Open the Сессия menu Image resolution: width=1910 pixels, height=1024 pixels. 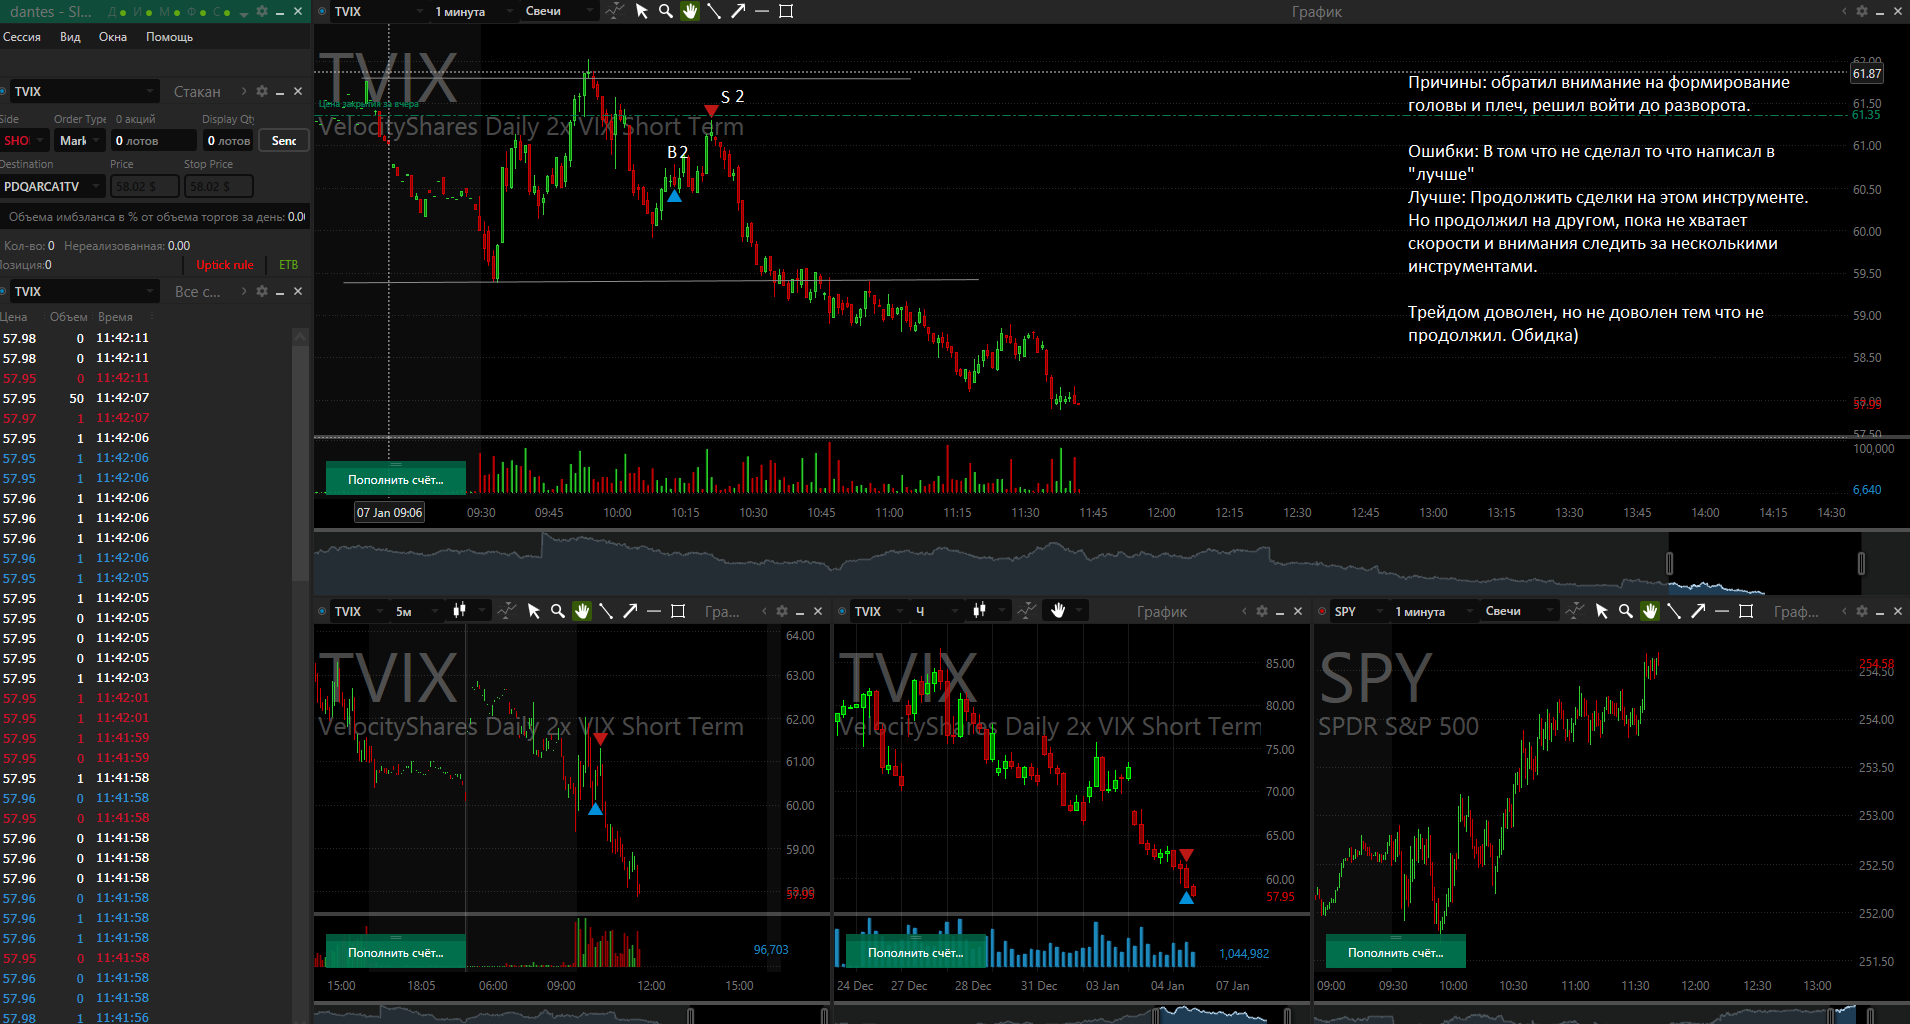pyautogui.click(x=22, y=37)
